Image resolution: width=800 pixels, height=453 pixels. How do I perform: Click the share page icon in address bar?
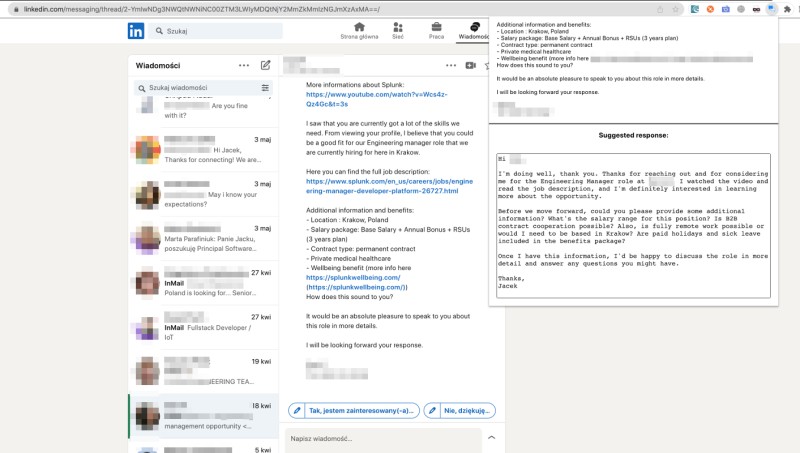[x=660, y=9]
